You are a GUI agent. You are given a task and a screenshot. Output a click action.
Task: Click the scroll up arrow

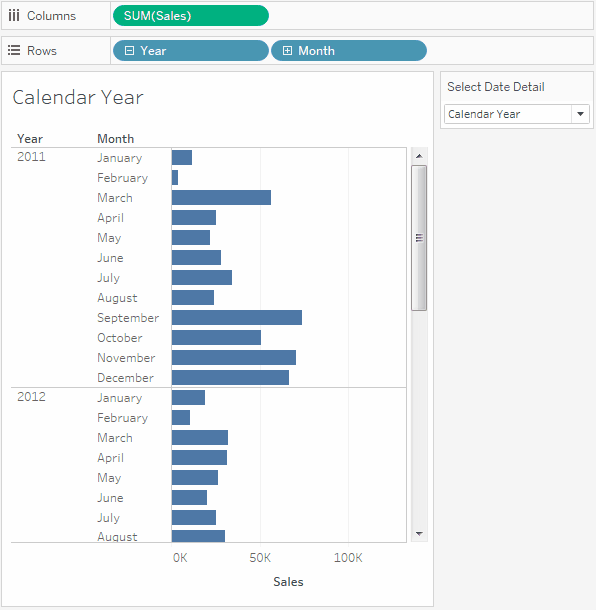pyautogui.click(x=419, y=156)
